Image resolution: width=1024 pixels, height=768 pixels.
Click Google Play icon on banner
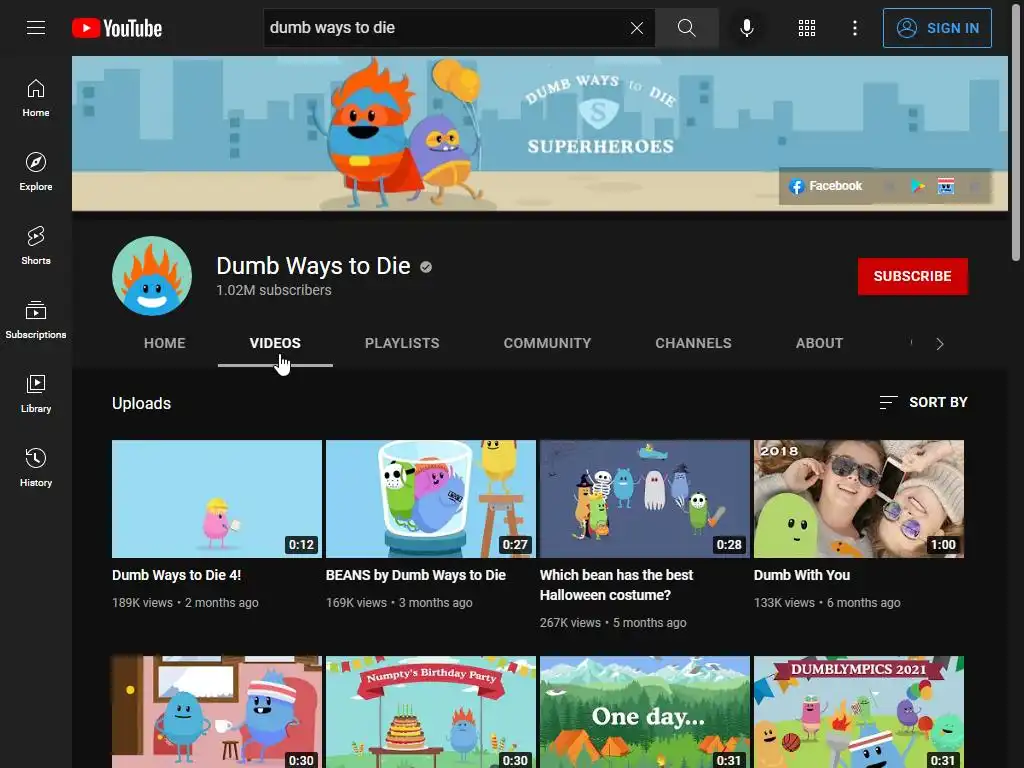[918, 187]
